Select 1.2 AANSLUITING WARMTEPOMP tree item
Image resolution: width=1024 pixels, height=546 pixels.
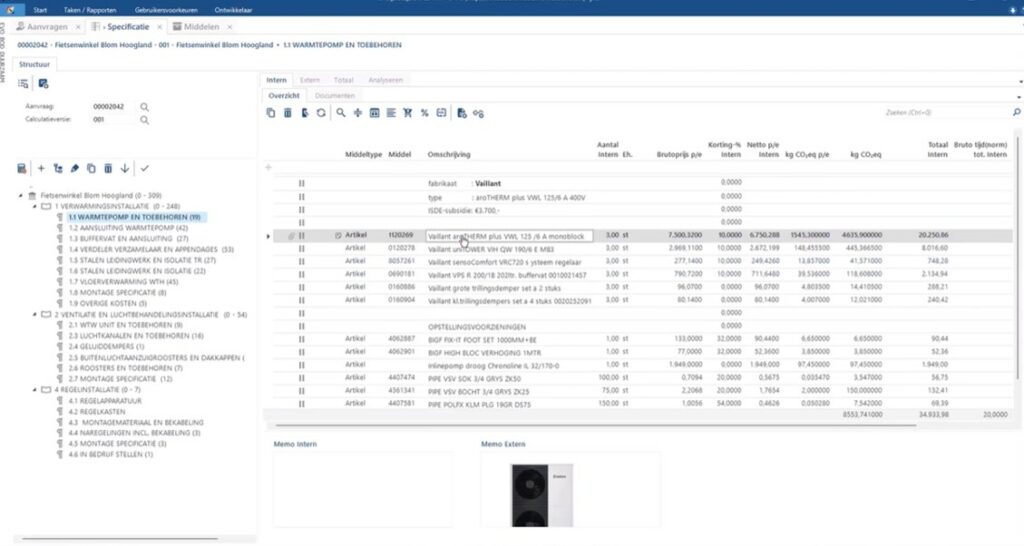pyautogui.click(x=128, y=228)
